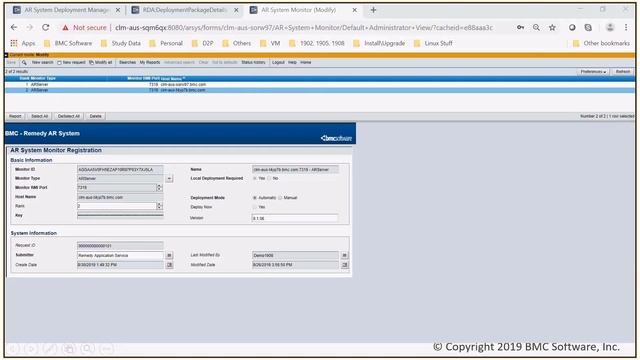Click into the Rank input field
This screenshot has width=640, height=360.
tap(117, 206)
